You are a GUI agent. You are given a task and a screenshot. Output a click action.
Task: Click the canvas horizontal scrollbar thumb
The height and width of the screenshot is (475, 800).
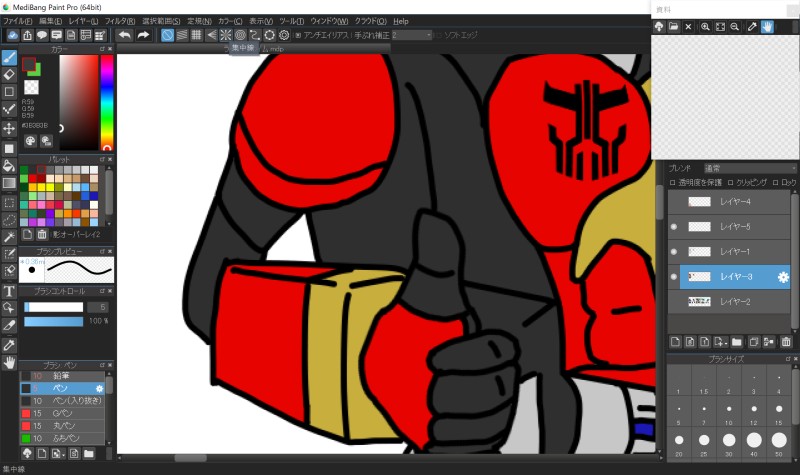(191, 458)
